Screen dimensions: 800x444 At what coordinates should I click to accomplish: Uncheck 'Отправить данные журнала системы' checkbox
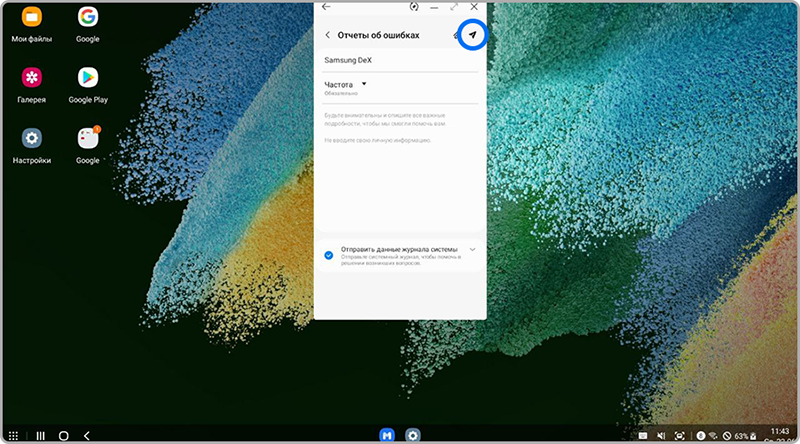[x=329, y=255]
